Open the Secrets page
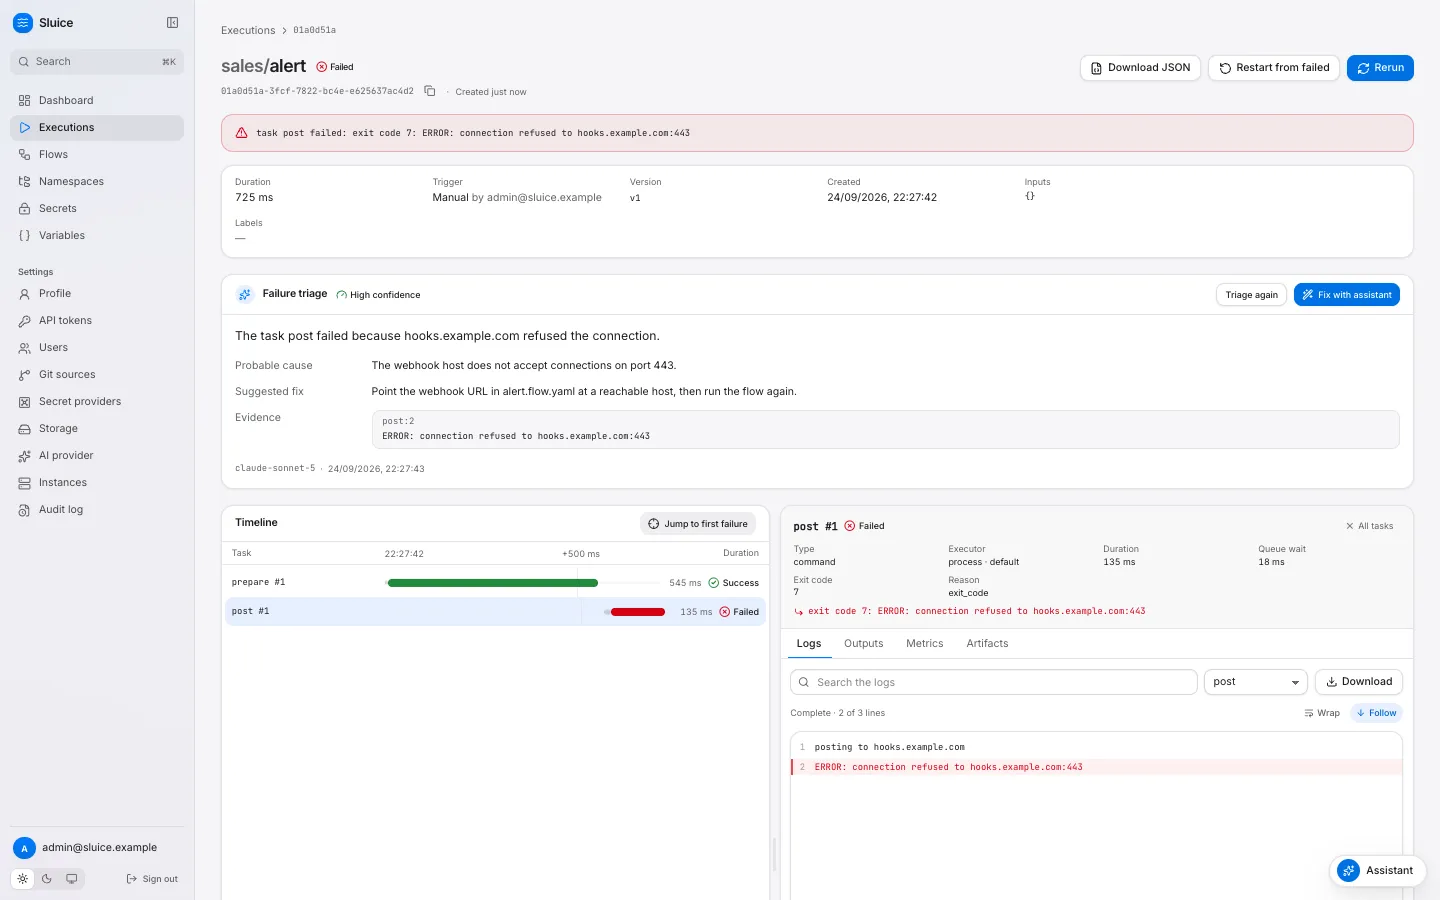This screenshot has width=1440, height=900. [x=97, y=208]
